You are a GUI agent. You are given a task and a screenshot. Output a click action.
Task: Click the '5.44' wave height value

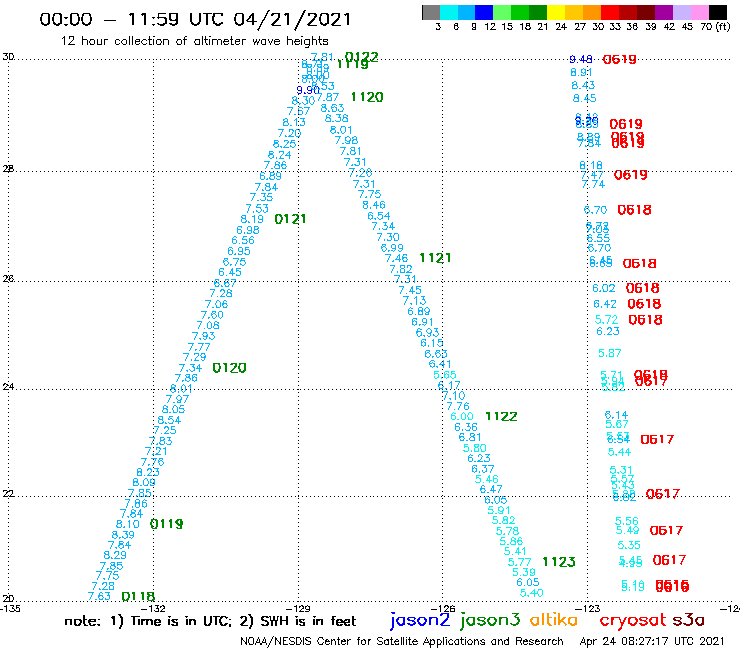pos(620,452)
